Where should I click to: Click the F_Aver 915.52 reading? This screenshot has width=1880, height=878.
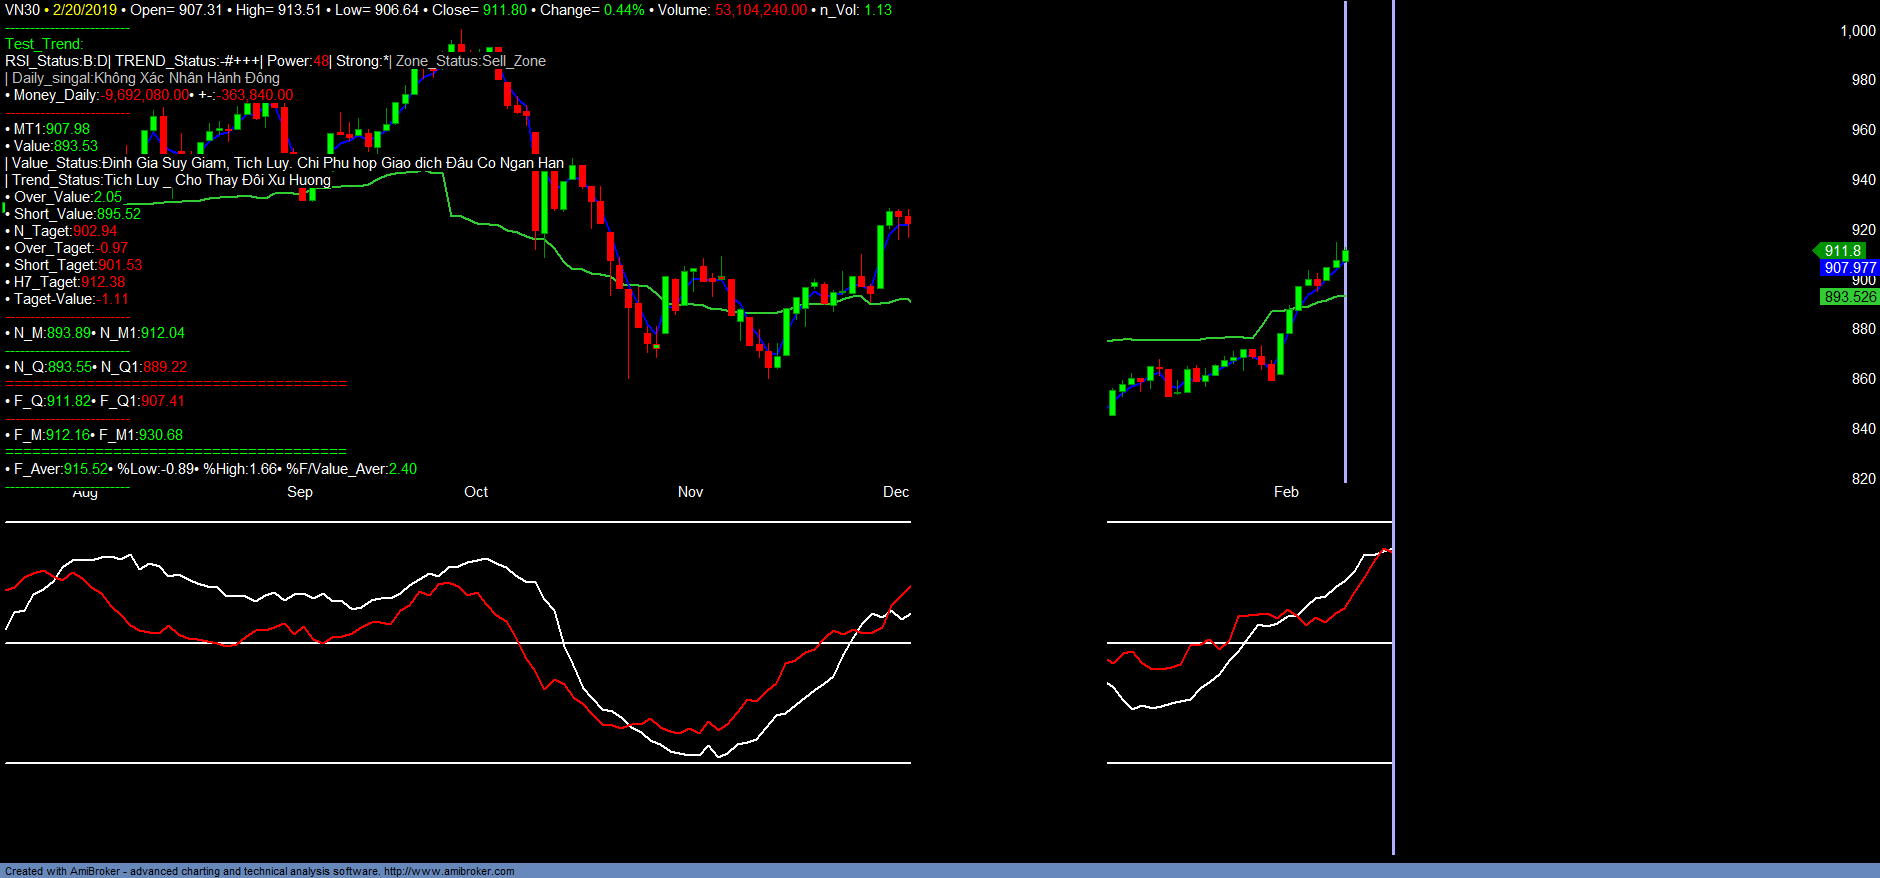click(x=85, y=469)
